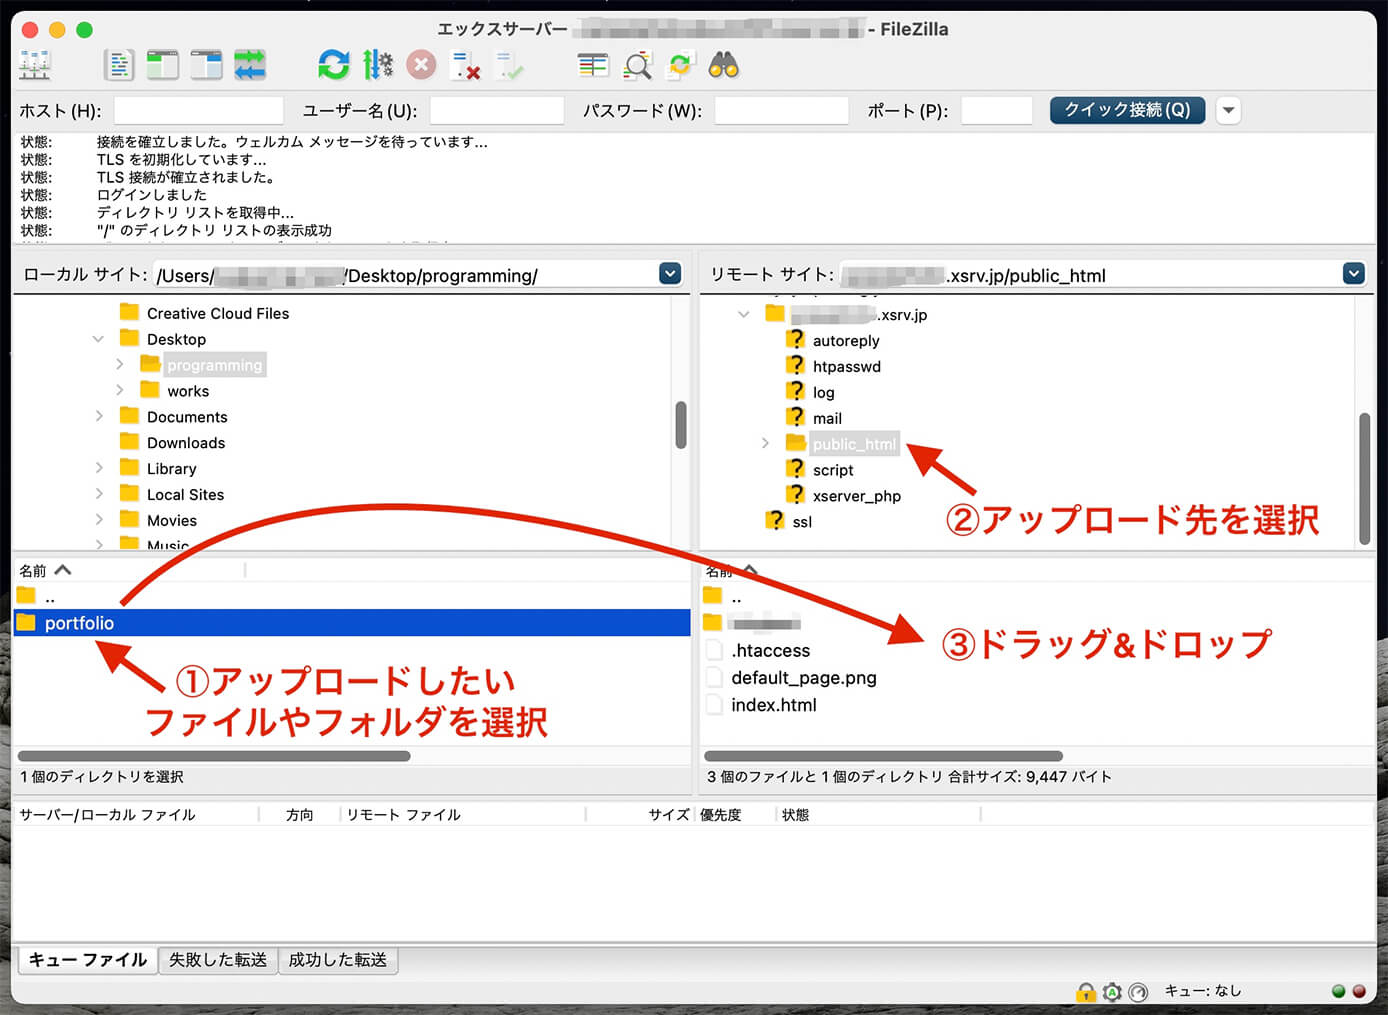Viewport: 1388px width, 1015px height.
Task: Collapse the Desktop folder in the local tree
Action: pos(98,339)
